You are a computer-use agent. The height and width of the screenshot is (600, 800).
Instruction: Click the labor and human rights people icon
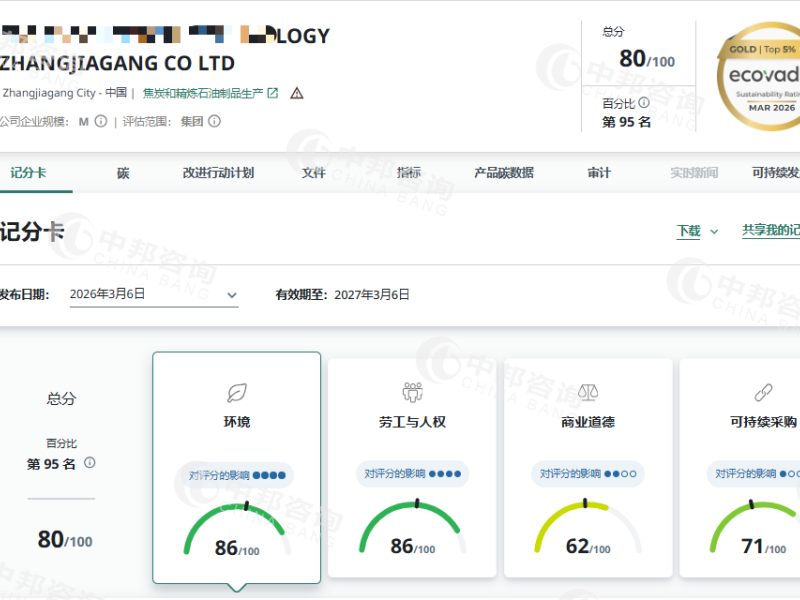(x=412, y=391)
